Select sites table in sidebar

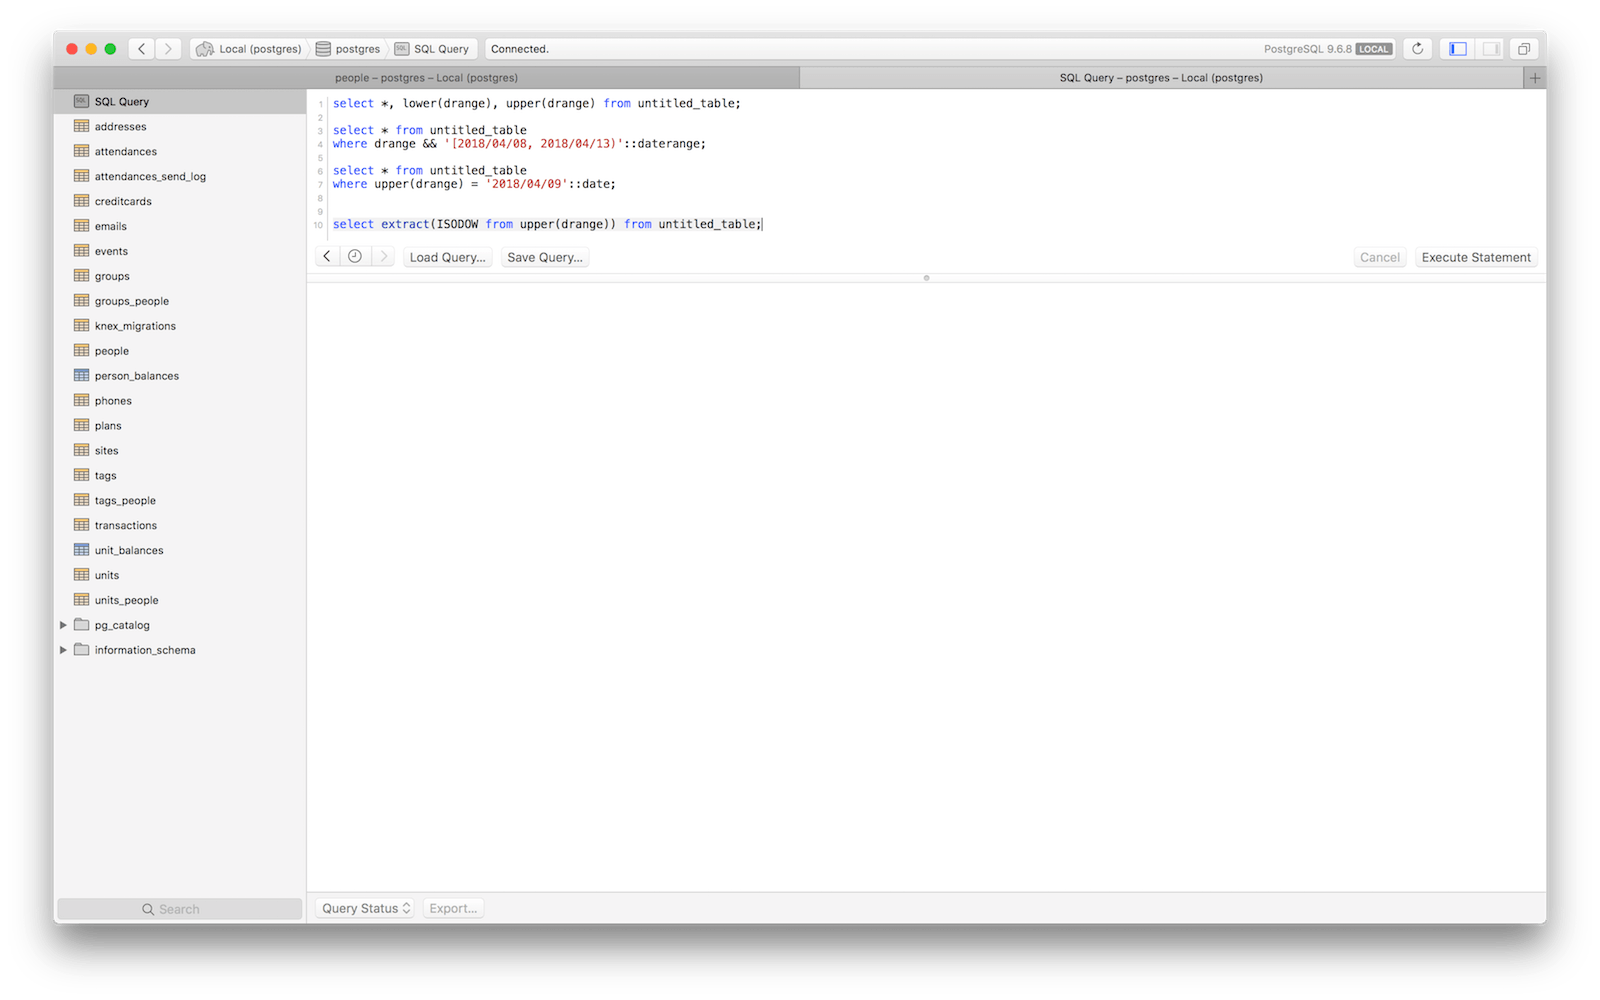coord(180,450)
